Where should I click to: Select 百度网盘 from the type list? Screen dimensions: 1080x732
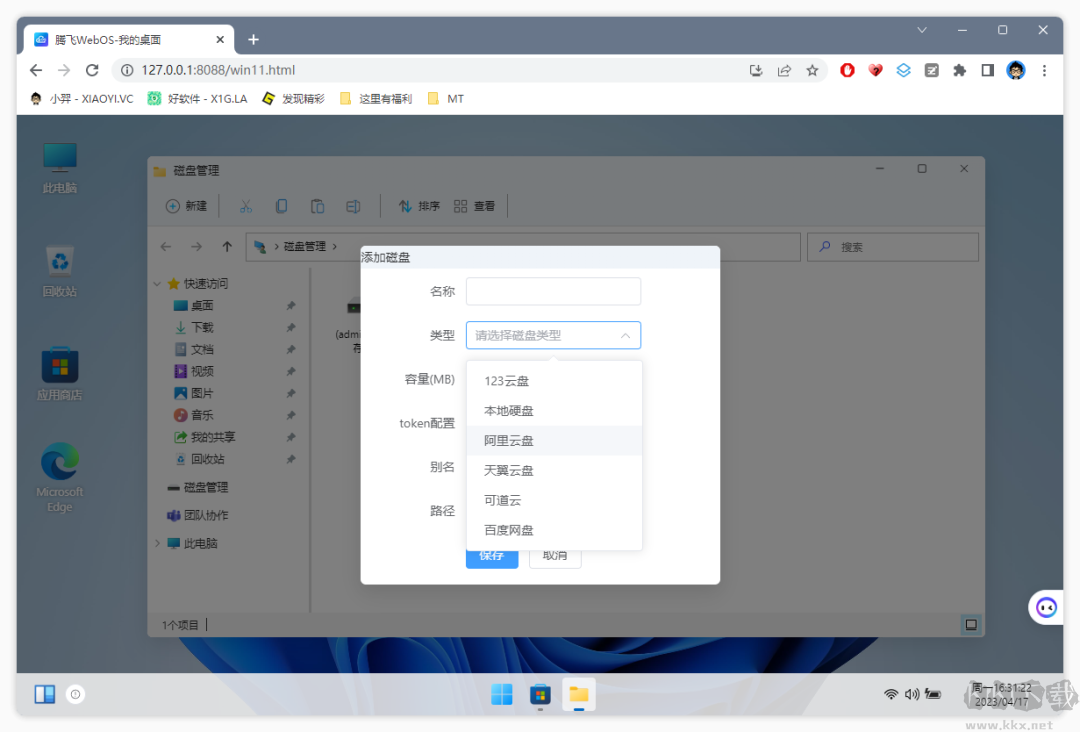(511, 530)
